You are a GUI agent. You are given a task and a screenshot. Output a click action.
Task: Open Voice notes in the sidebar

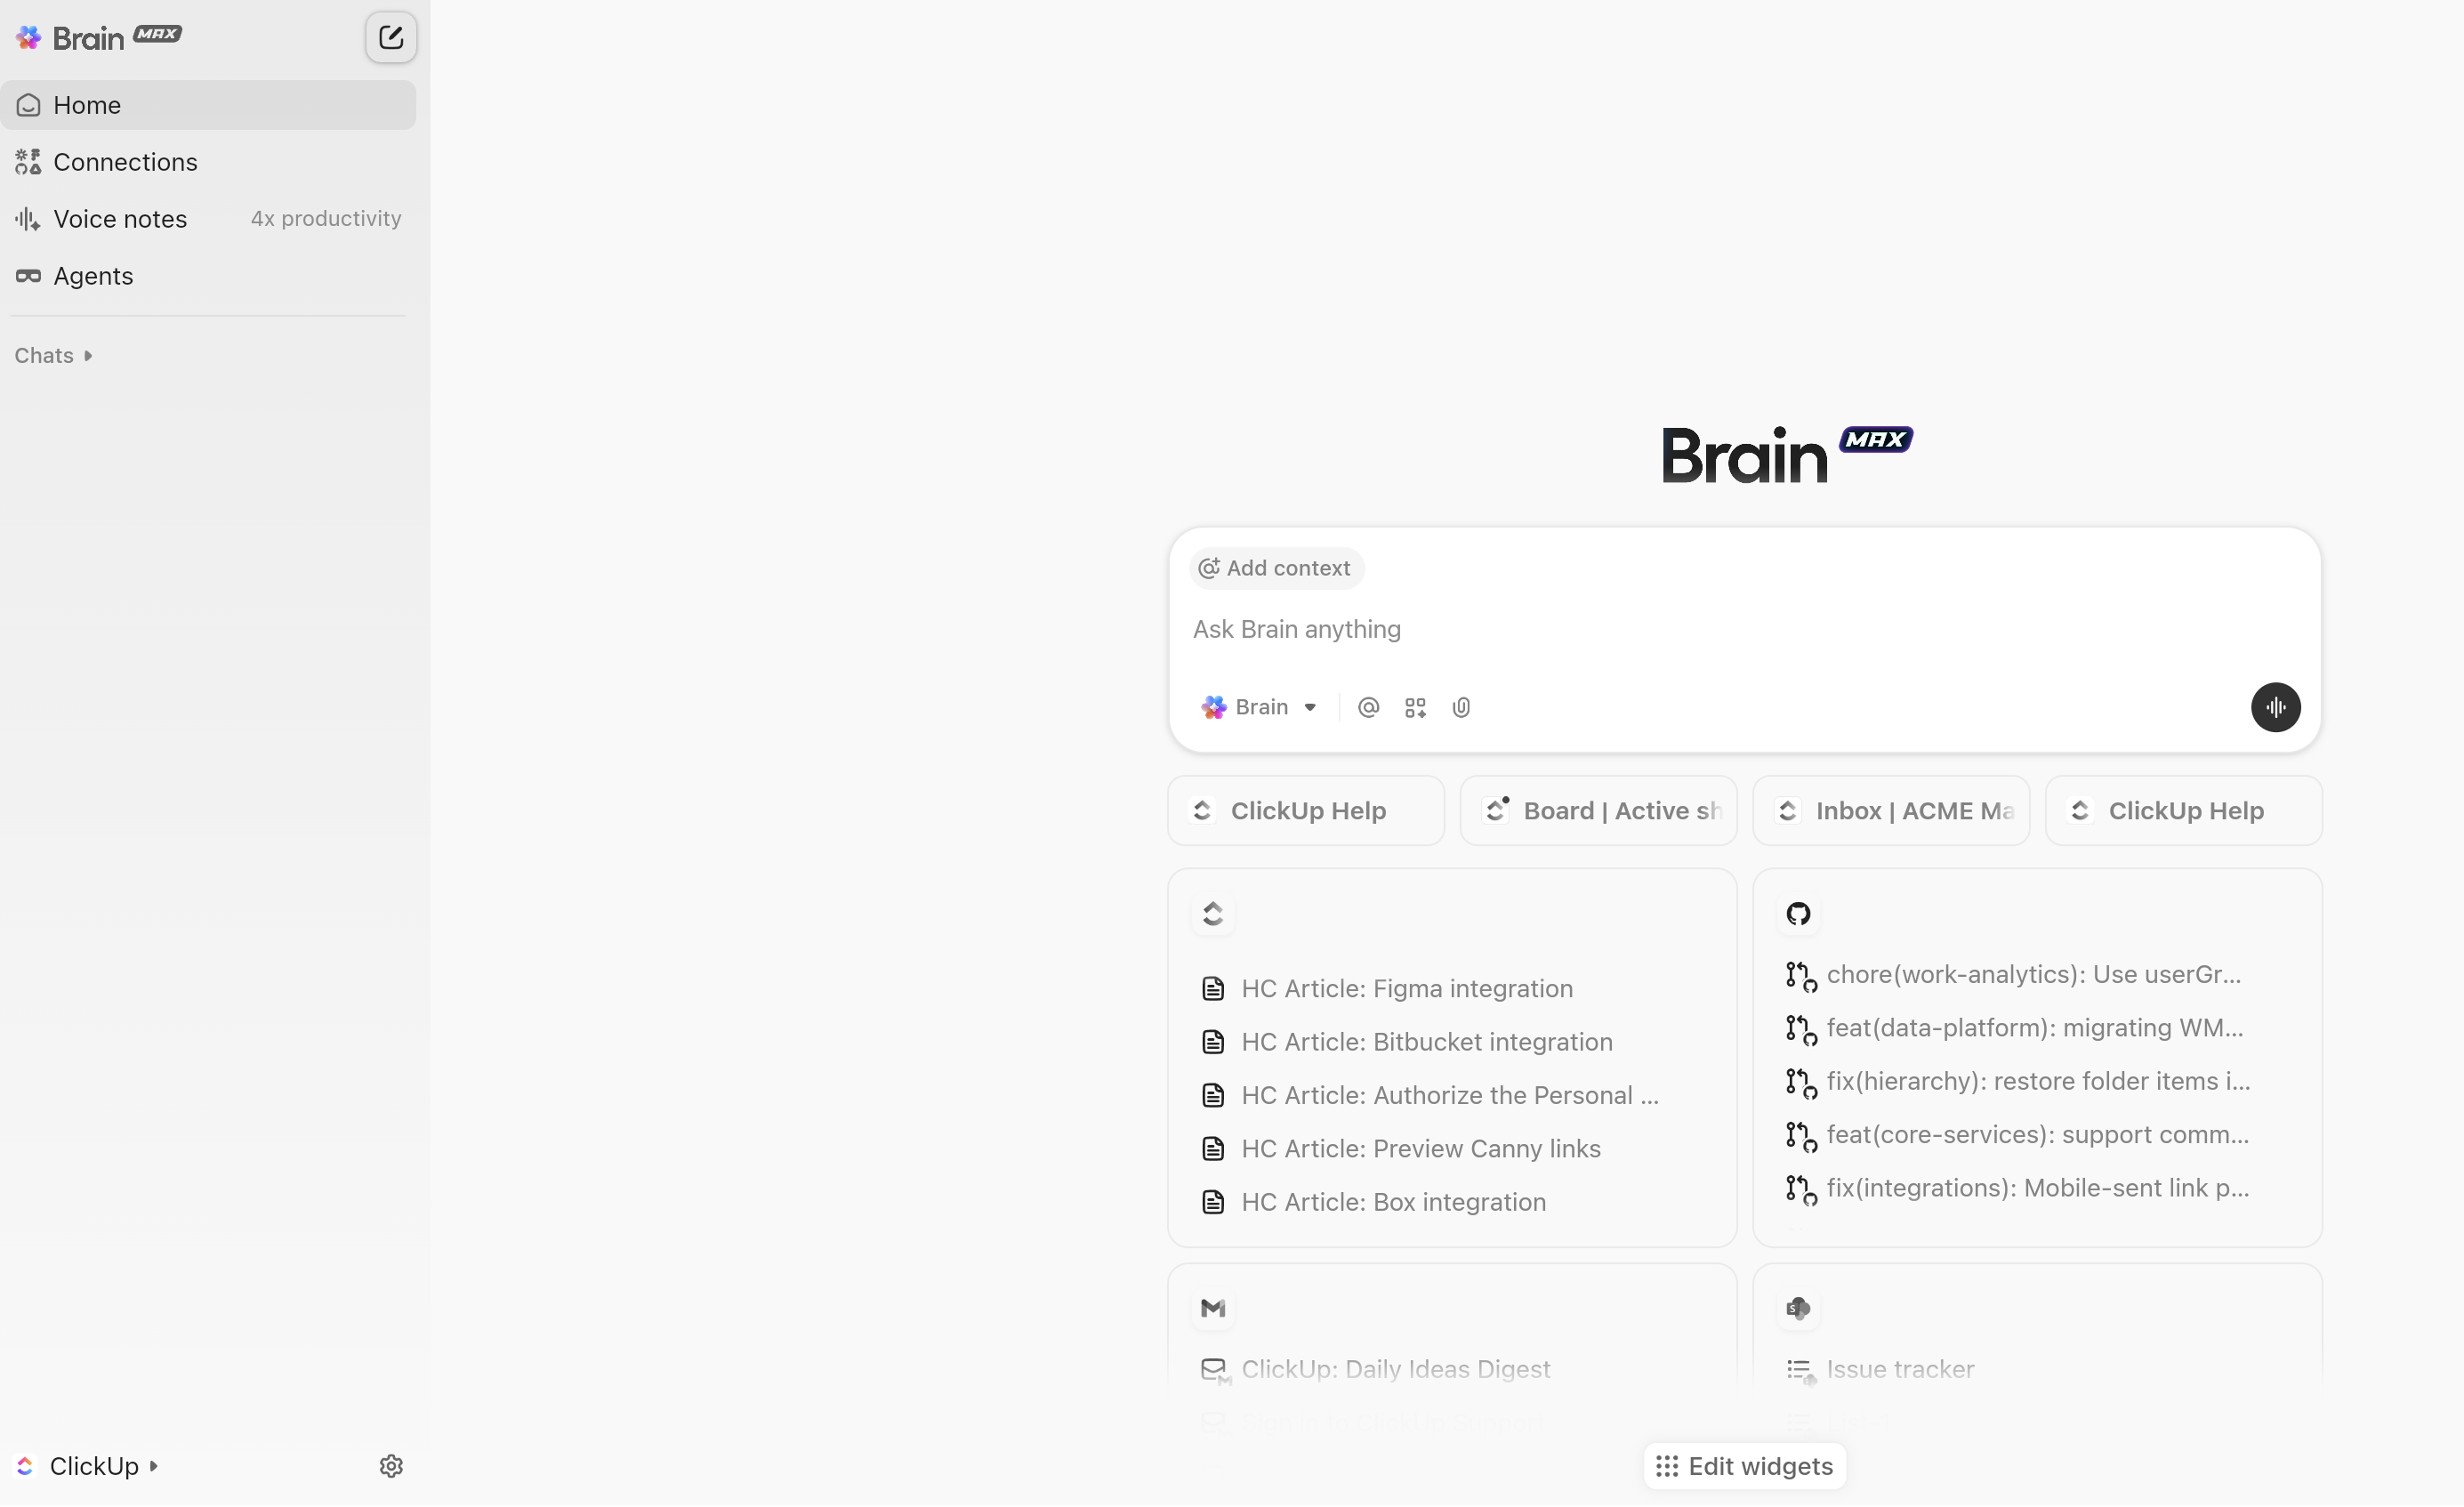tap(208, 219)
